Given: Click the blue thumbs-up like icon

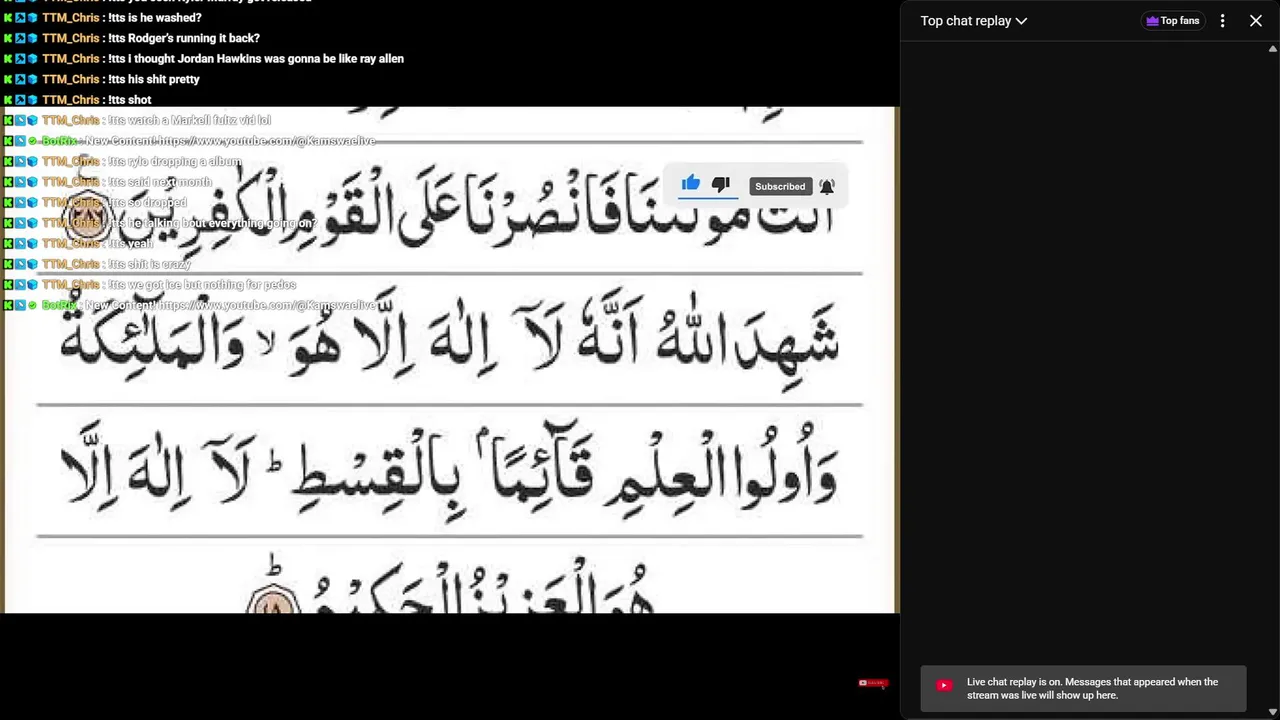Looking at the screenshot, I should click(691, 184).
